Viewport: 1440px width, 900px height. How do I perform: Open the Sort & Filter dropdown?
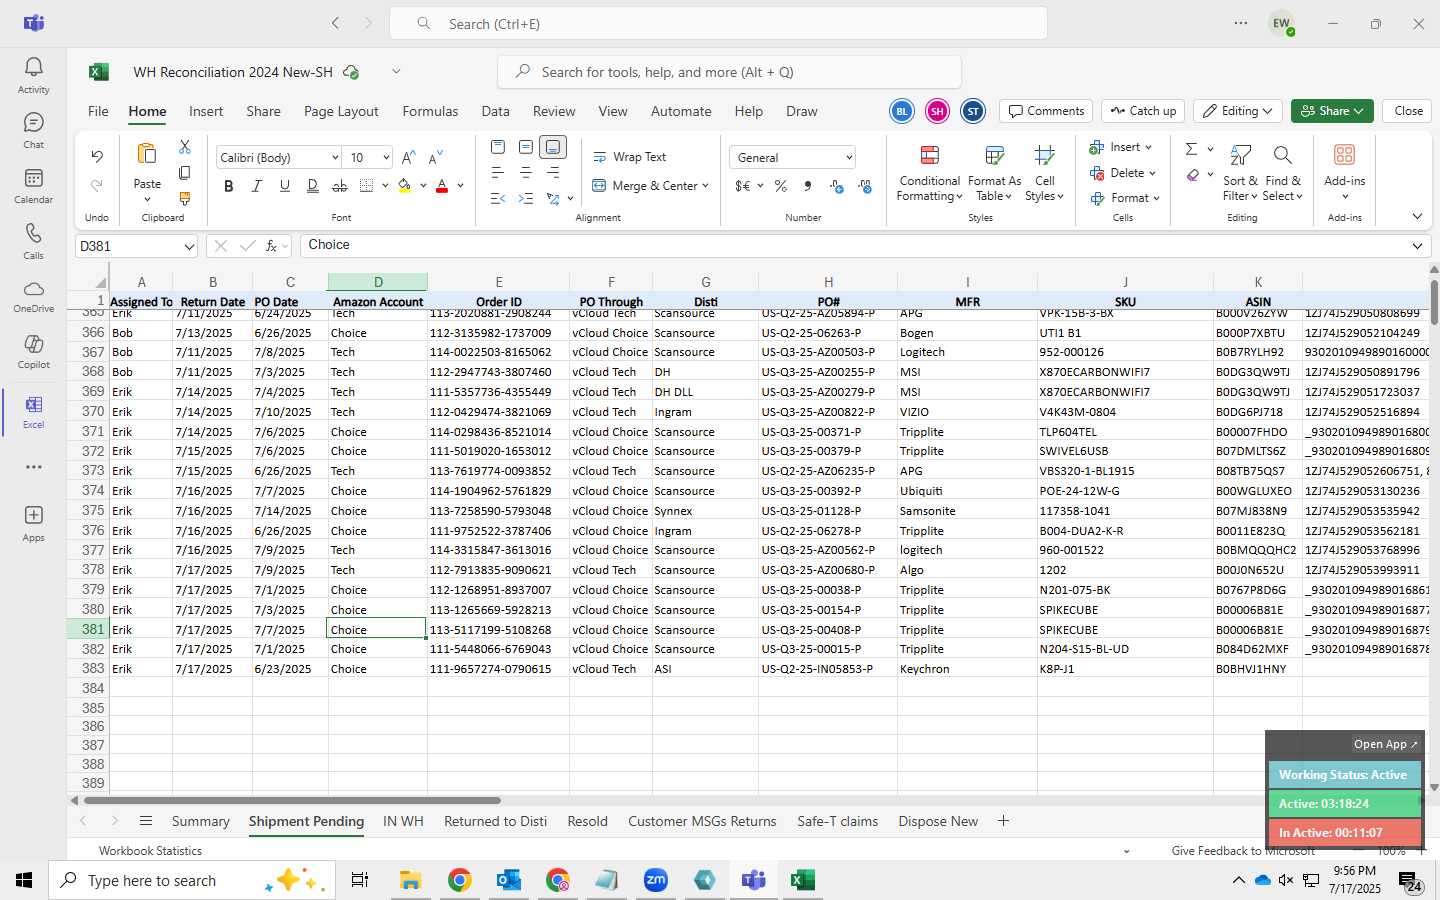coord(1240,174)
